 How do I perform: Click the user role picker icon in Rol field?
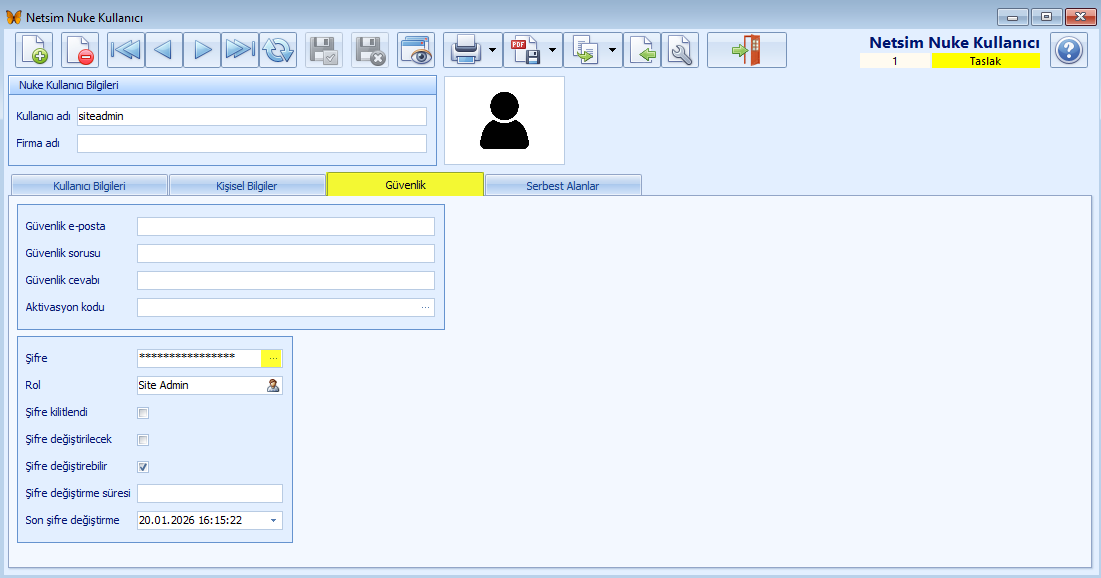click(273, 385)
